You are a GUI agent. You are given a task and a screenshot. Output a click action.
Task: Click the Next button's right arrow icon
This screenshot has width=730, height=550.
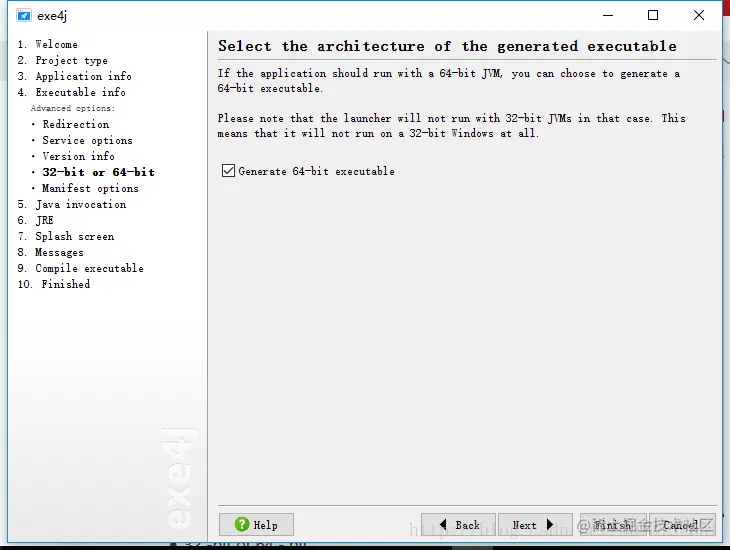(x=550, y=524)
